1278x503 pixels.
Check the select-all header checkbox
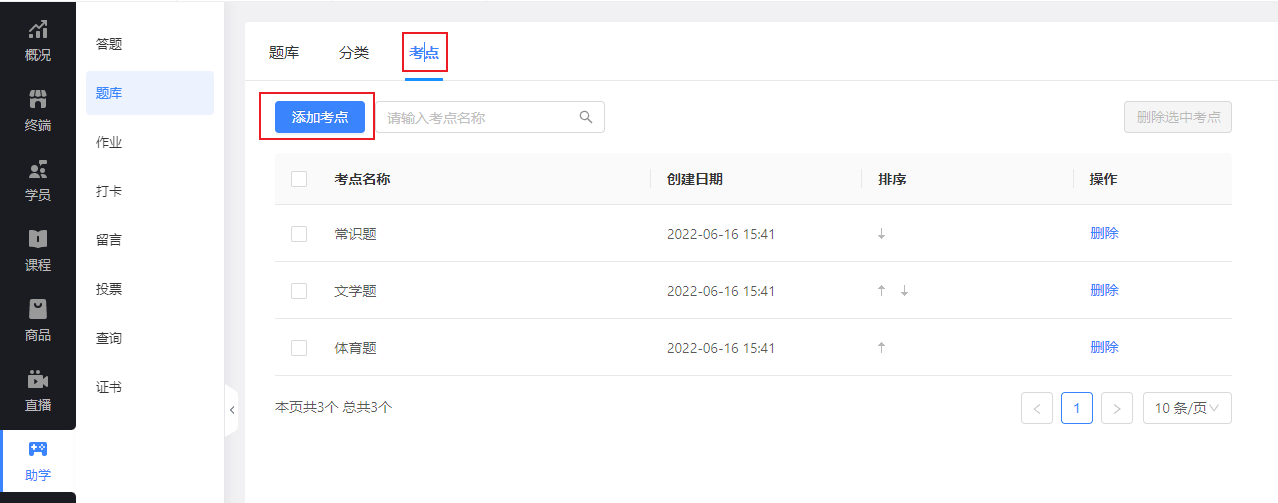tap(299, 179)
